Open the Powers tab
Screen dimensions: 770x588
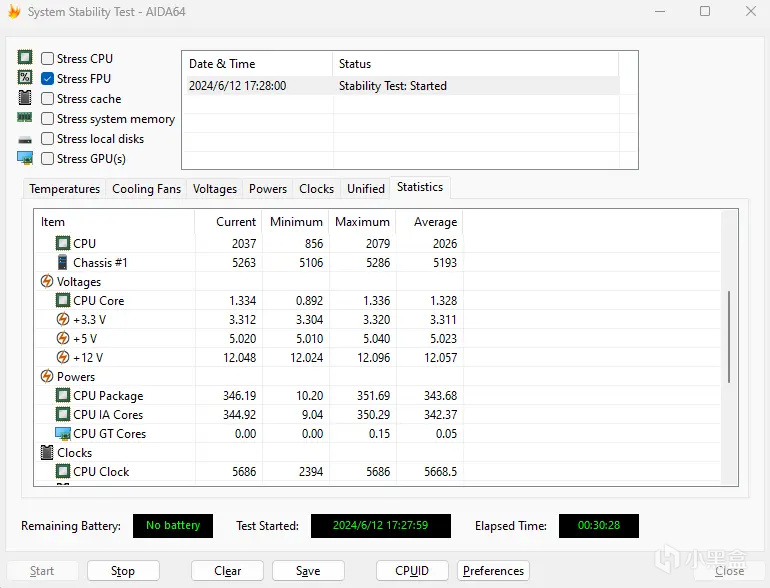[268, 189]
